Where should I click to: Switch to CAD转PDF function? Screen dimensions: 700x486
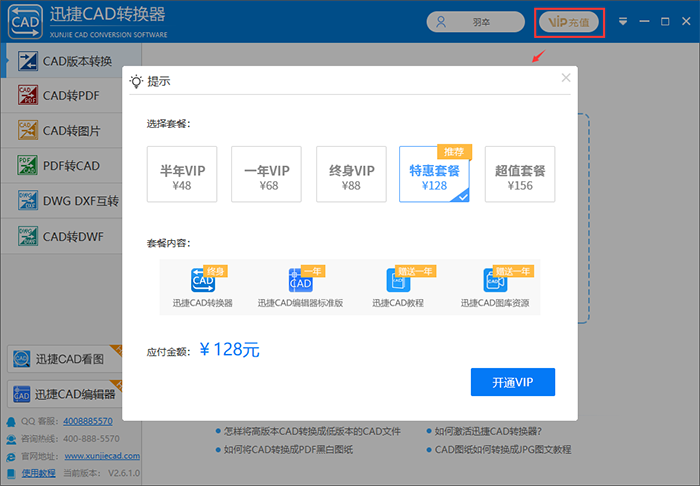[62, 96]
